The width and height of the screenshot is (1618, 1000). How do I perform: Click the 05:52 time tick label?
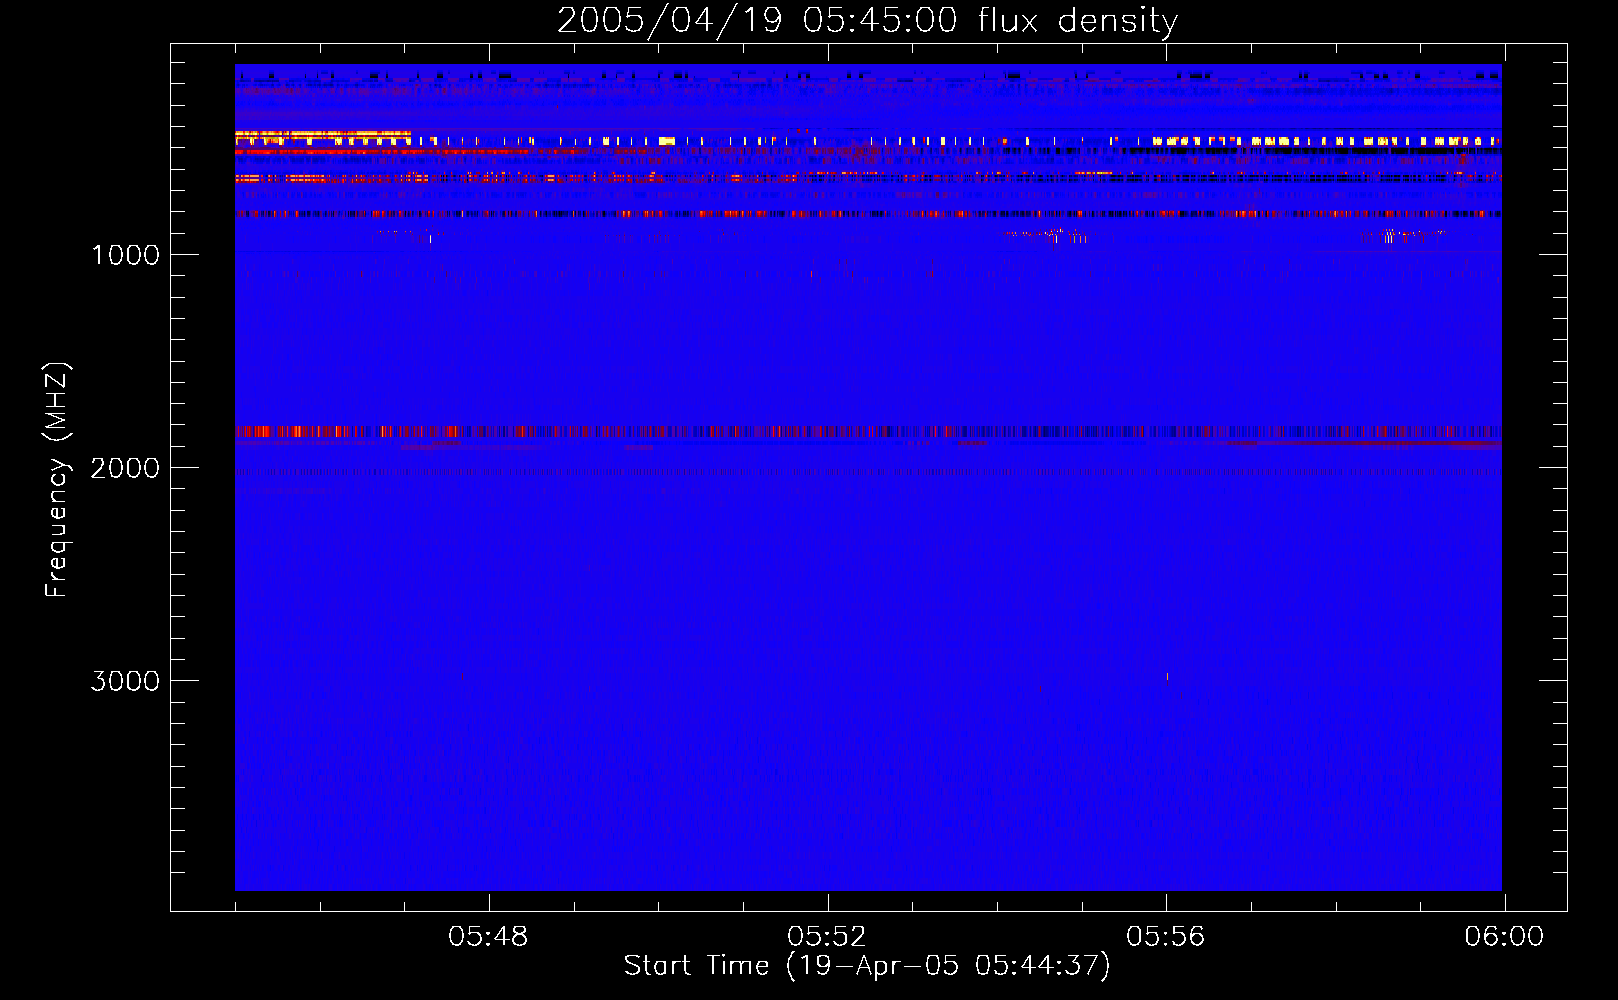coord(827,936)
